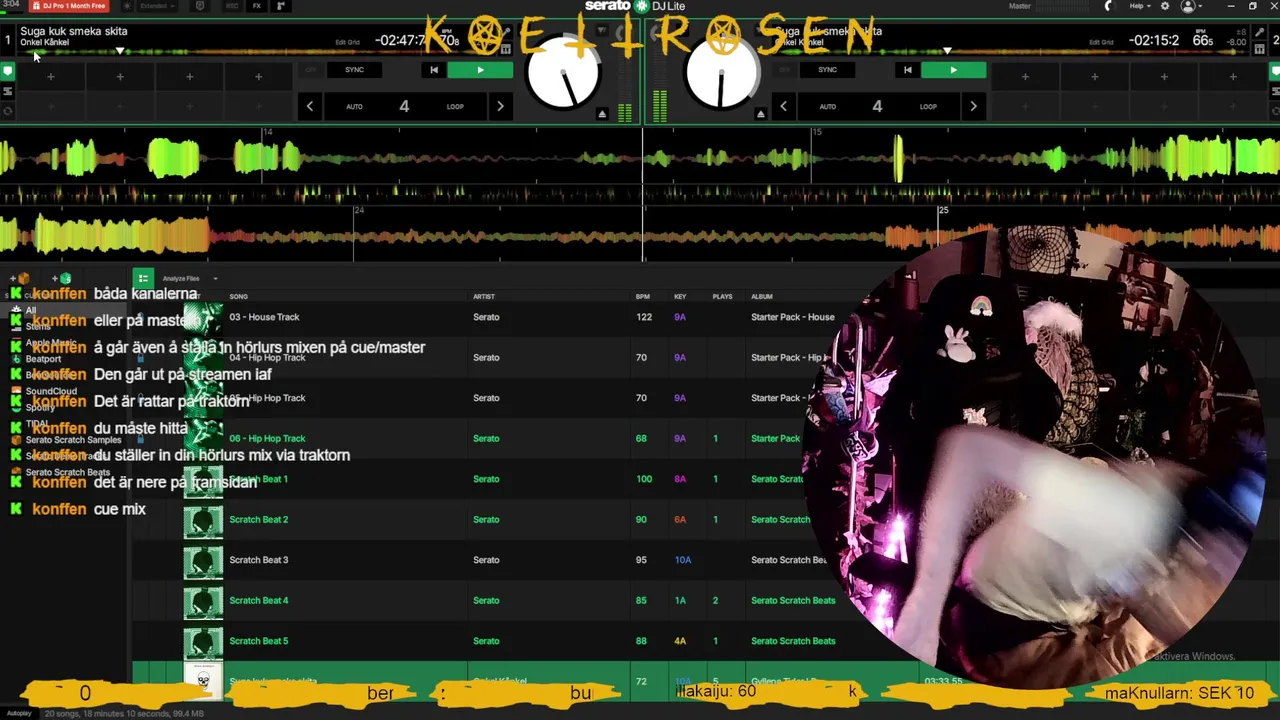Toggle the library list view icon
Image resolution: width=1280 pixels, height=720 pixels.
click(143, 278)
